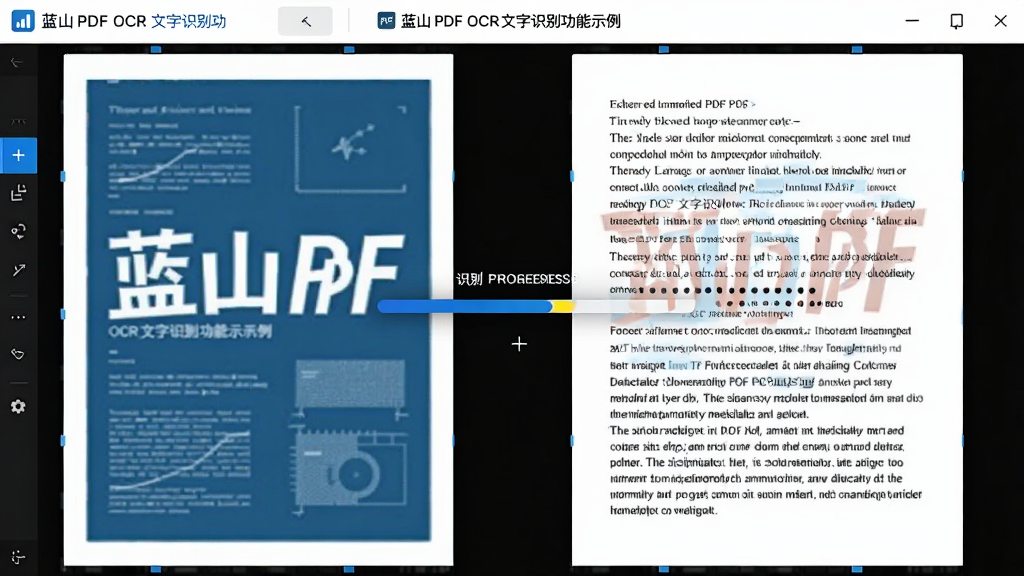Viewport: 1024px width, 576px height.
Task: Click the back arrow button in title bar
Action: pyautogui.click(x=305, y=22)
